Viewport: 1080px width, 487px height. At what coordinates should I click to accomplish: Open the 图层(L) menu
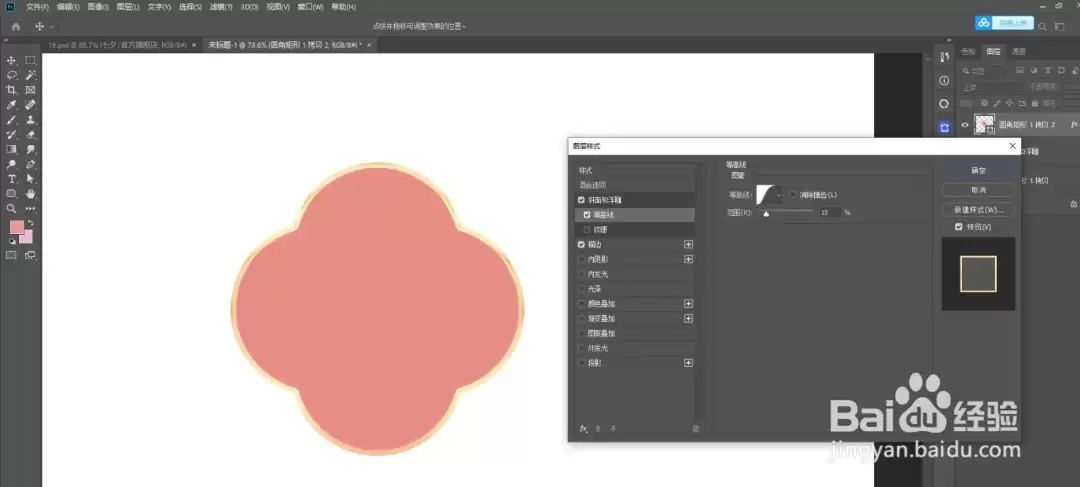[128, 7]
